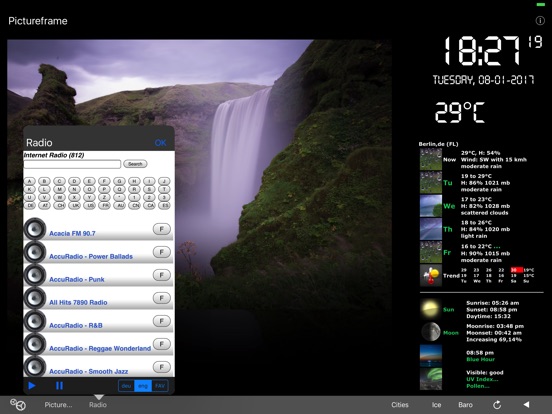Favorite AccuRadio - Smooth Jazz with F

point(162,367)
